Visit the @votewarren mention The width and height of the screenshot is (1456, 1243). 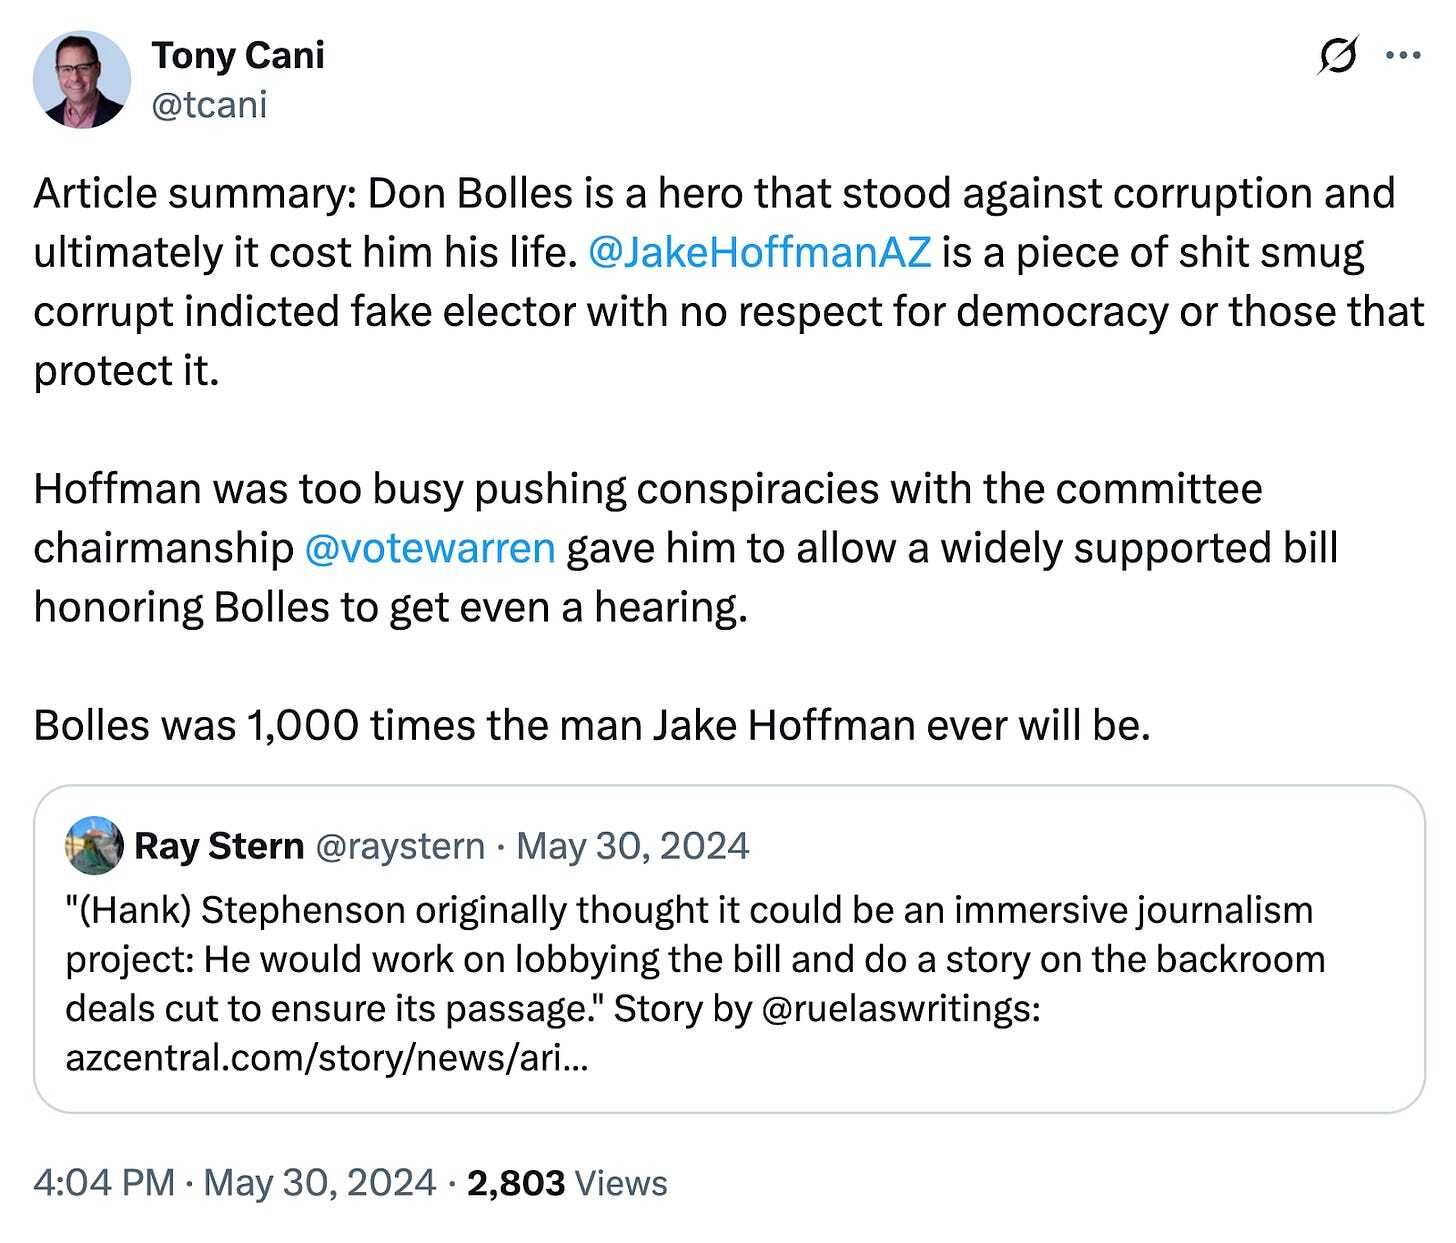428,548
